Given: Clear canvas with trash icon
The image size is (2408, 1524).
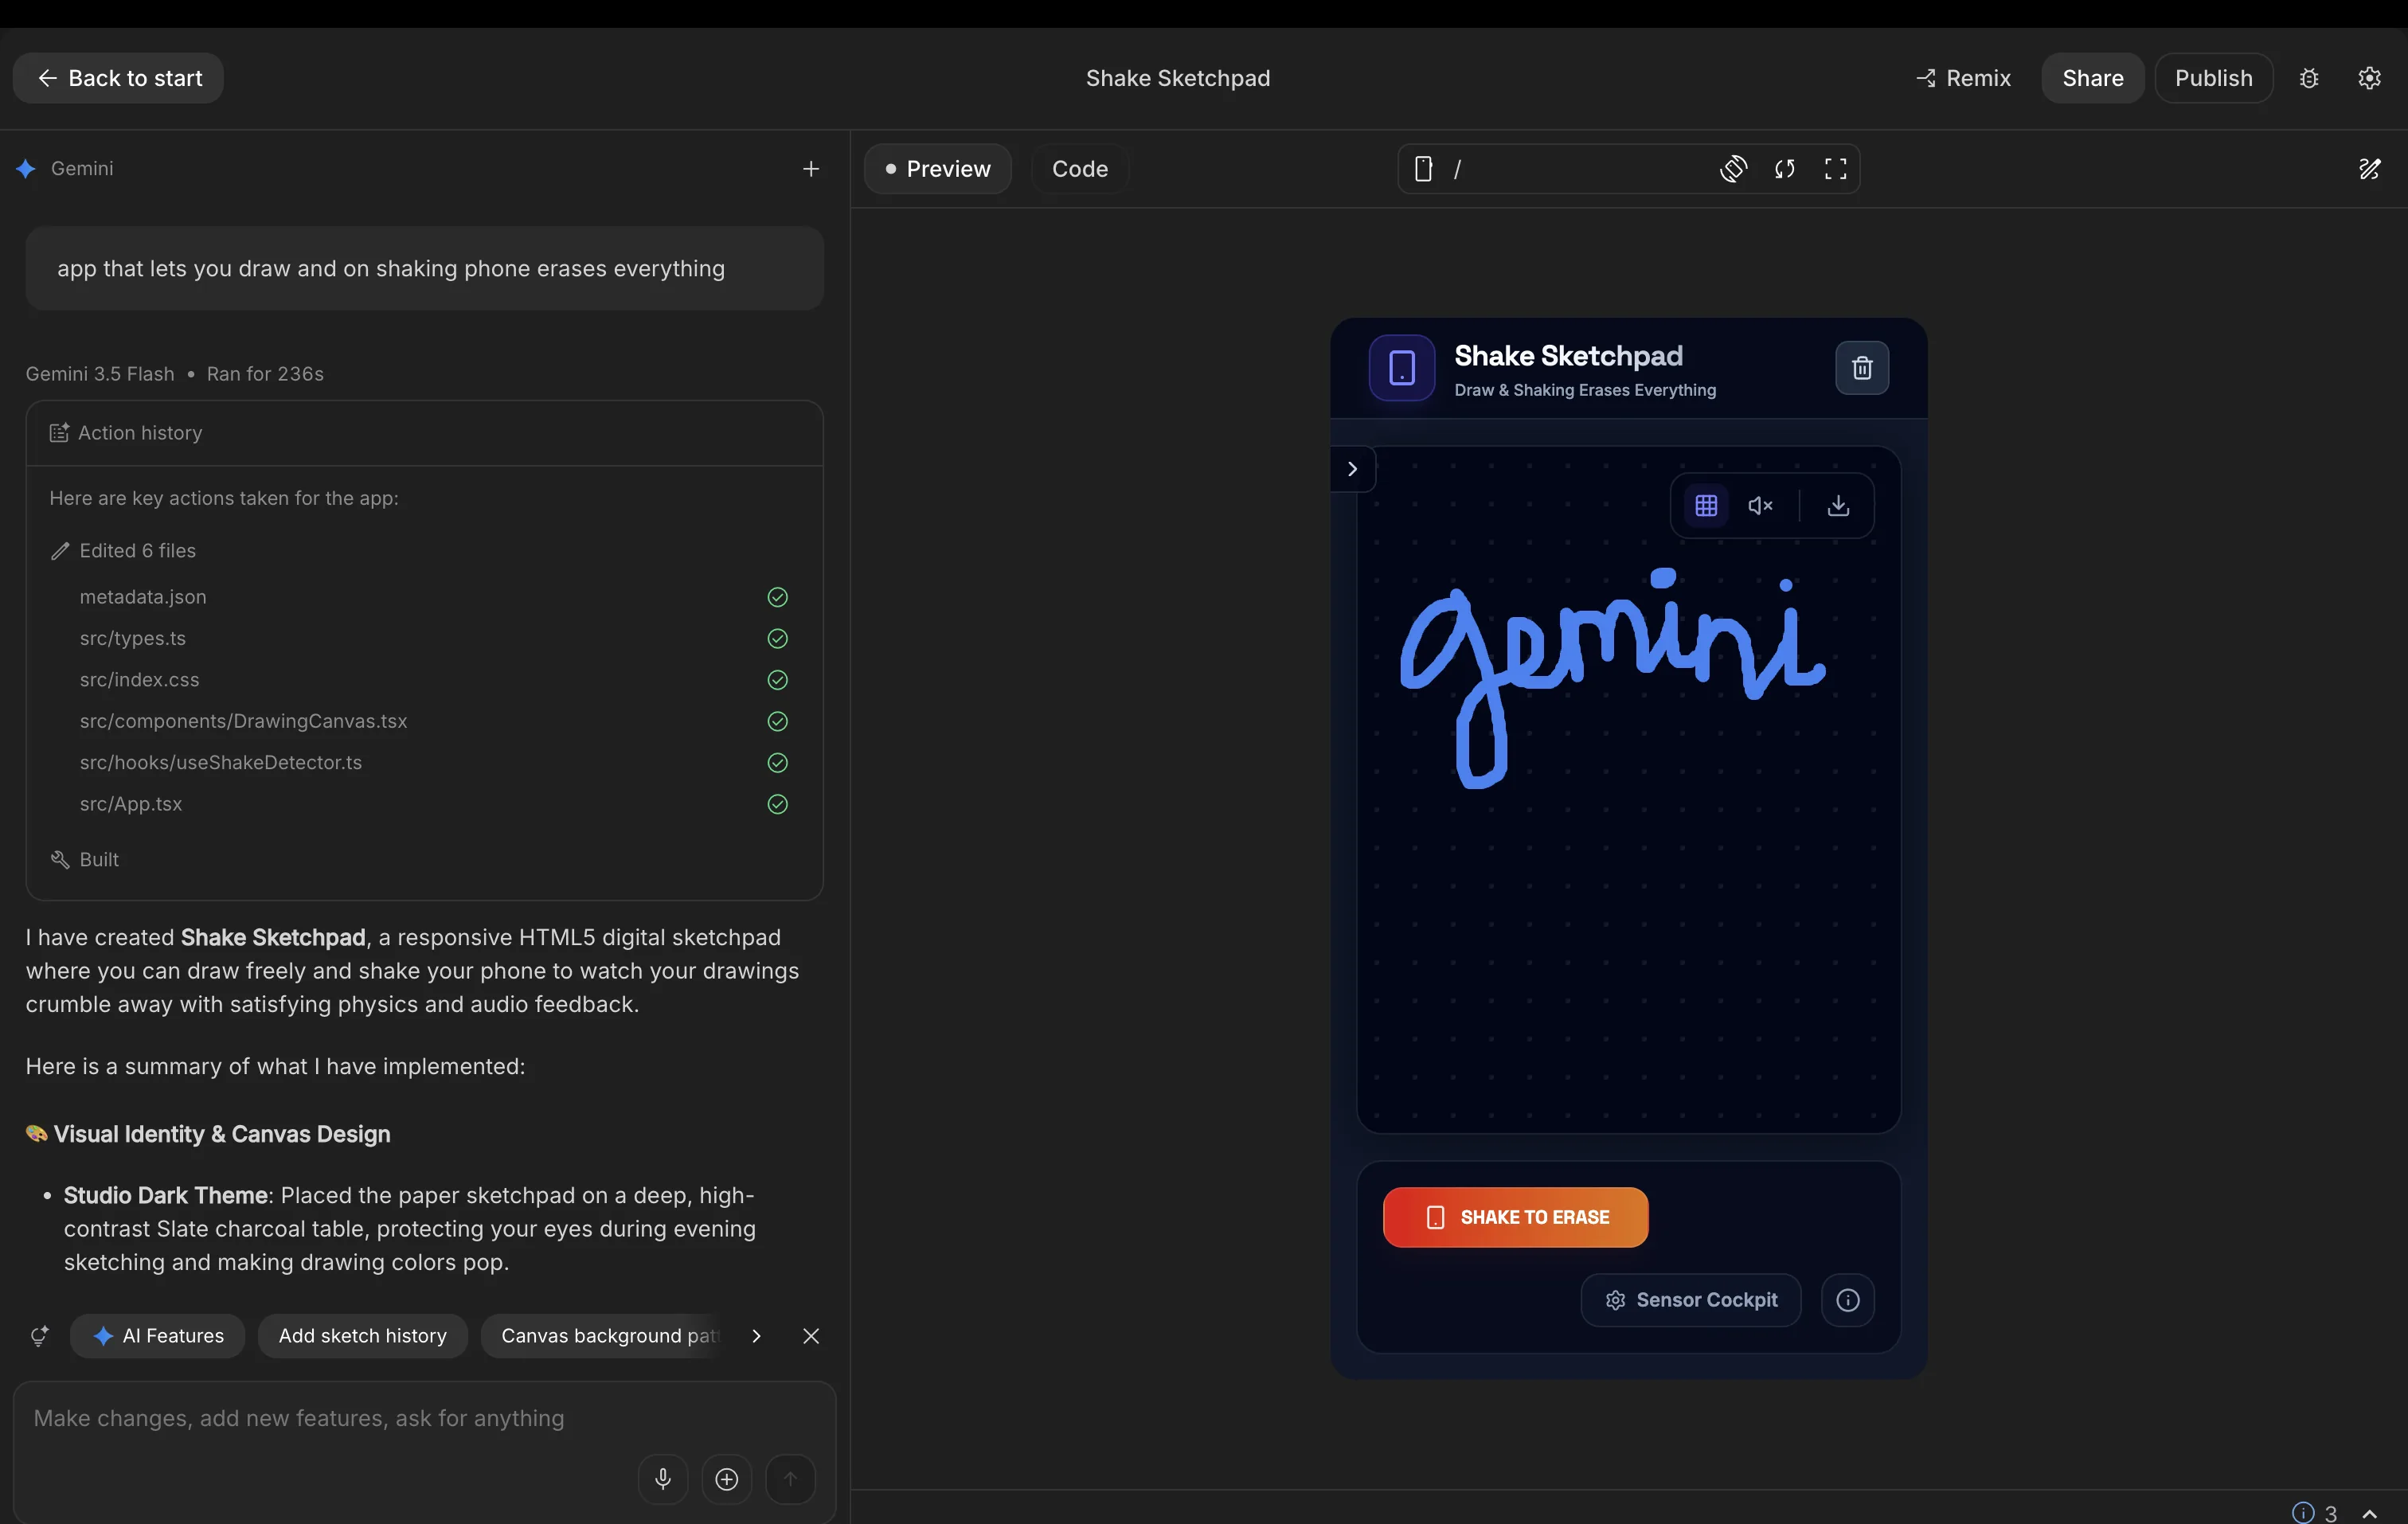Looking at the screenshot, I should click(1861, 368).
